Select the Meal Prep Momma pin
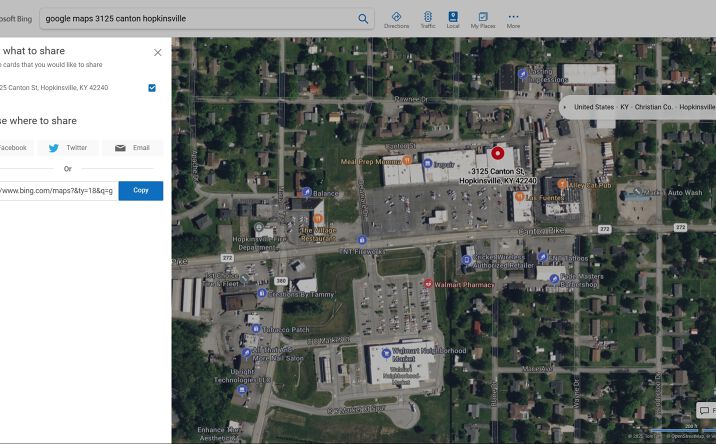Image resolution: width=716 pixels, height=444 pixels. point(406,160)
